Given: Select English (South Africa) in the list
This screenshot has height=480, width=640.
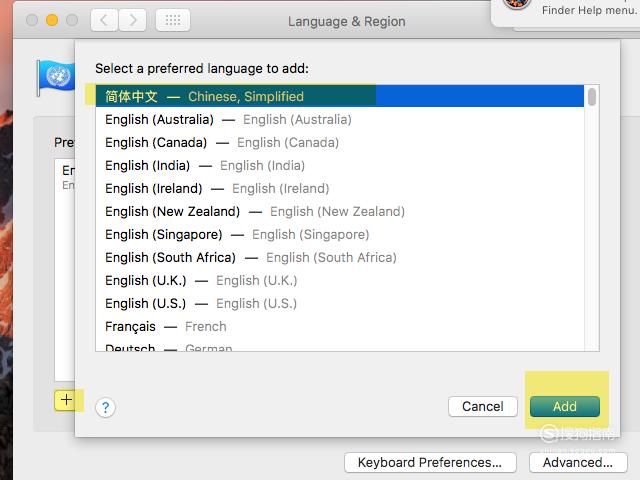Looking at the screenshot, I should coord(340,258).
